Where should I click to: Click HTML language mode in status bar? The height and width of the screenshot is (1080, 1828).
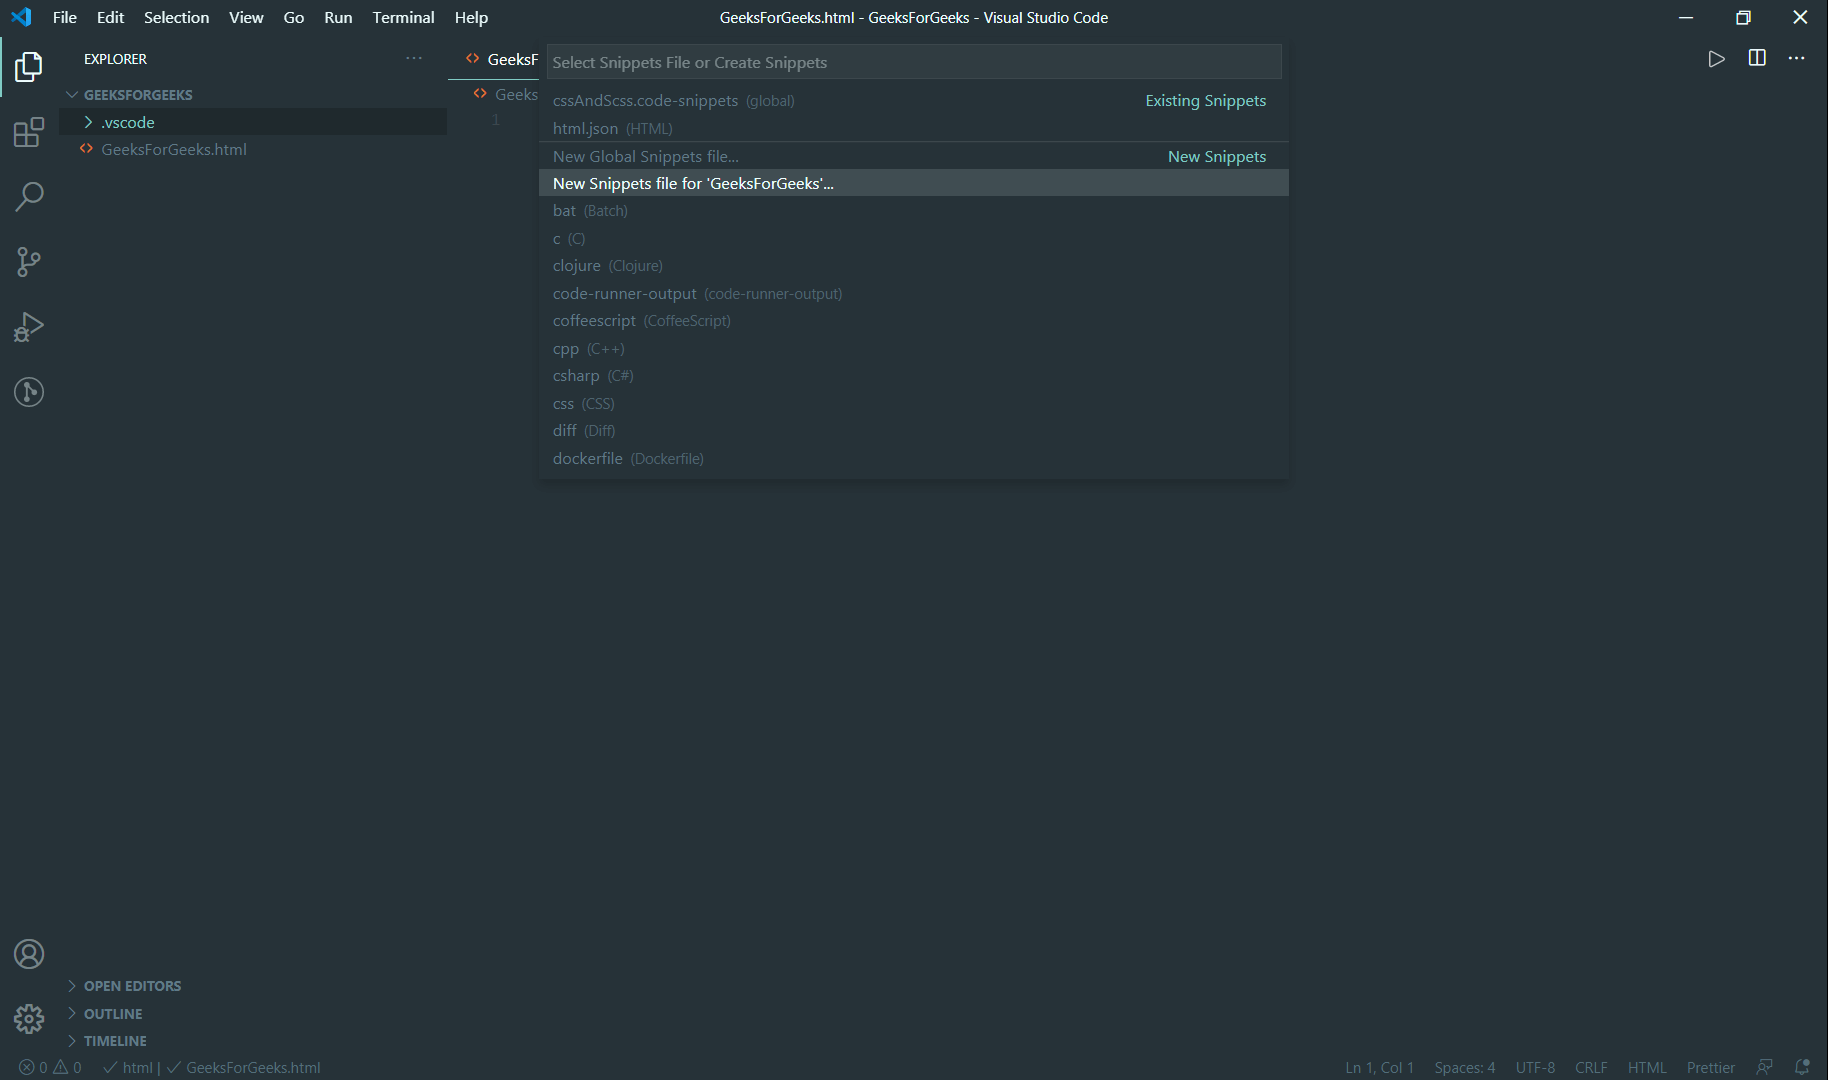point(1647,1067)
